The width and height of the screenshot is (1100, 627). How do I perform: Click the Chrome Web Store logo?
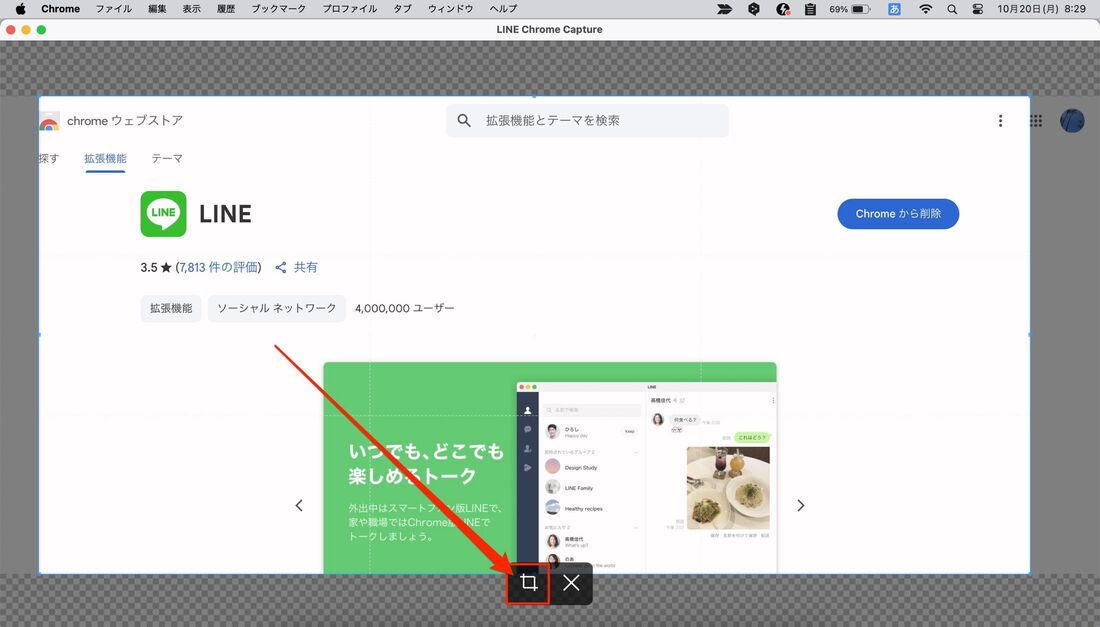tap(49, 120)
